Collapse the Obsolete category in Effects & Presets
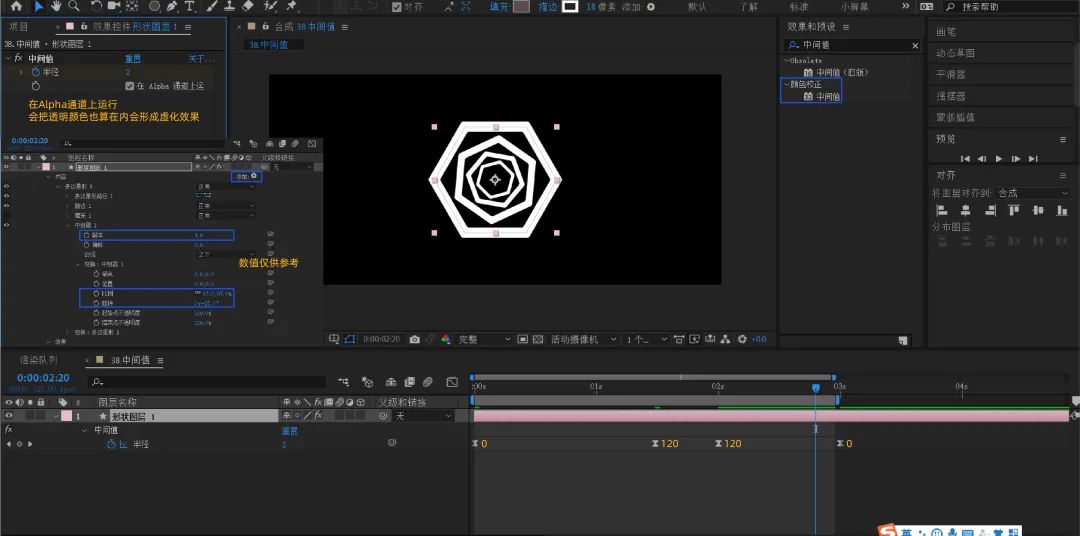The image size is (1080, 536). (786, 61)
